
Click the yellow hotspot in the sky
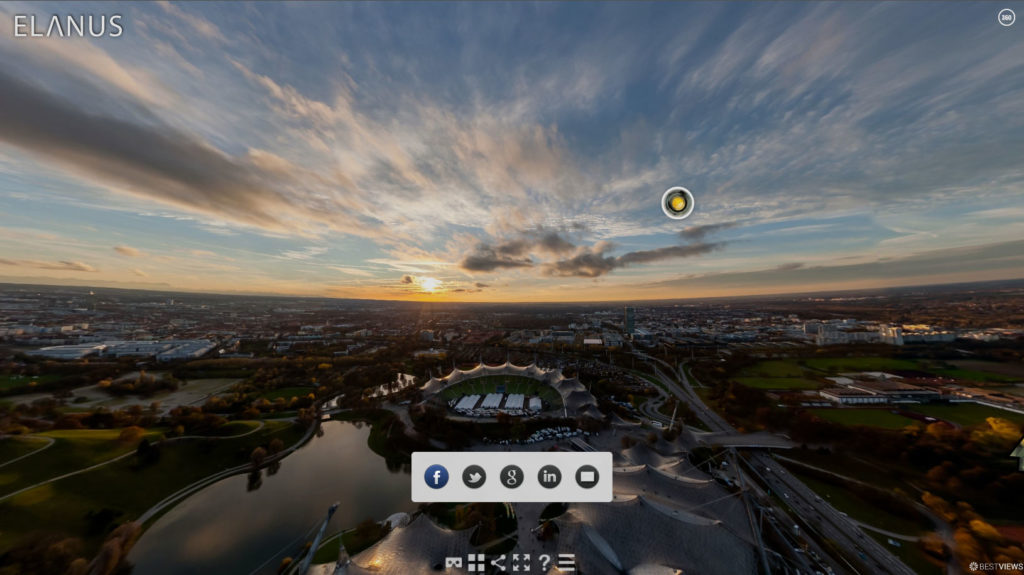pyautogui.click(x=677, y=203)
